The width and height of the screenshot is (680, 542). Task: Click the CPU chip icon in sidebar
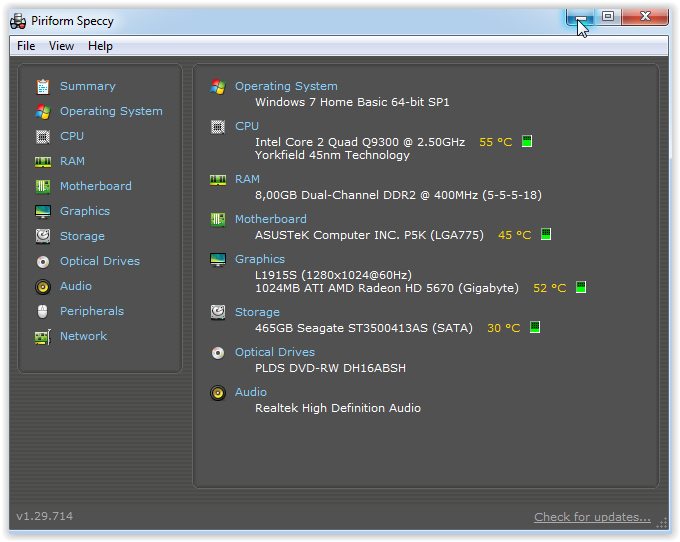click(x=42, y=137)
